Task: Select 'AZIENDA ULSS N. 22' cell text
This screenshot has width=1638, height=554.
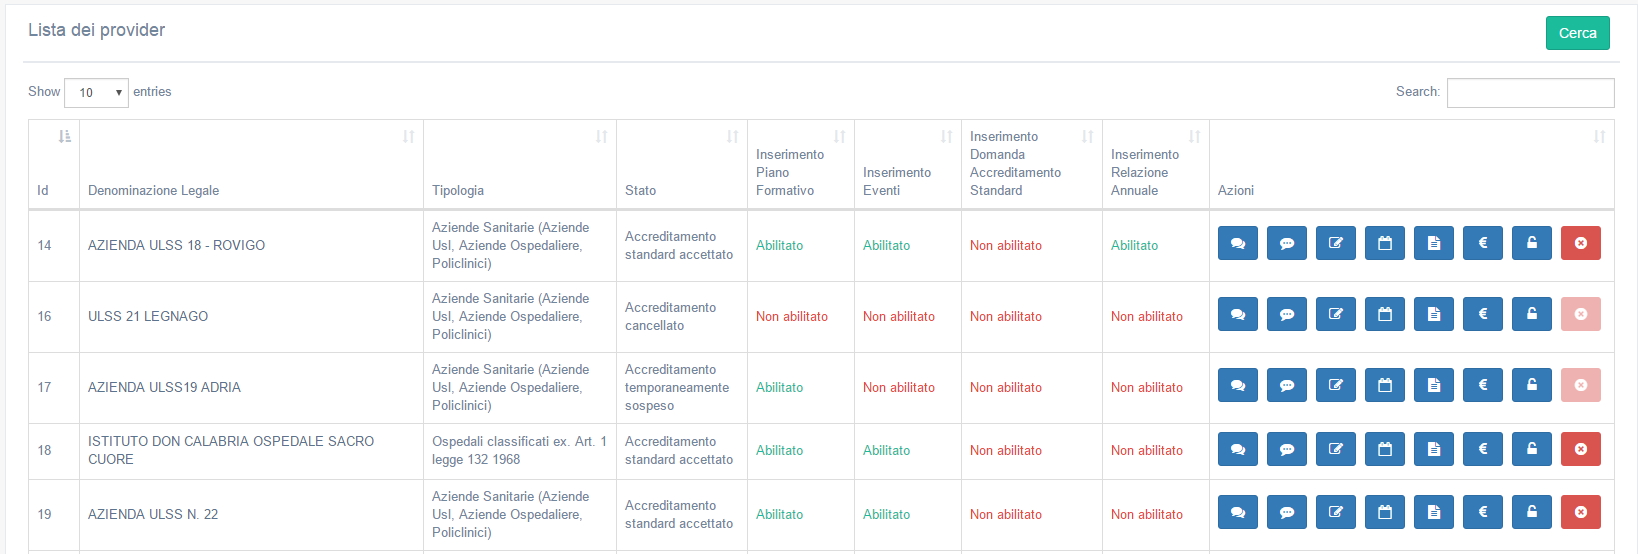Action: [x=153, y=514]
